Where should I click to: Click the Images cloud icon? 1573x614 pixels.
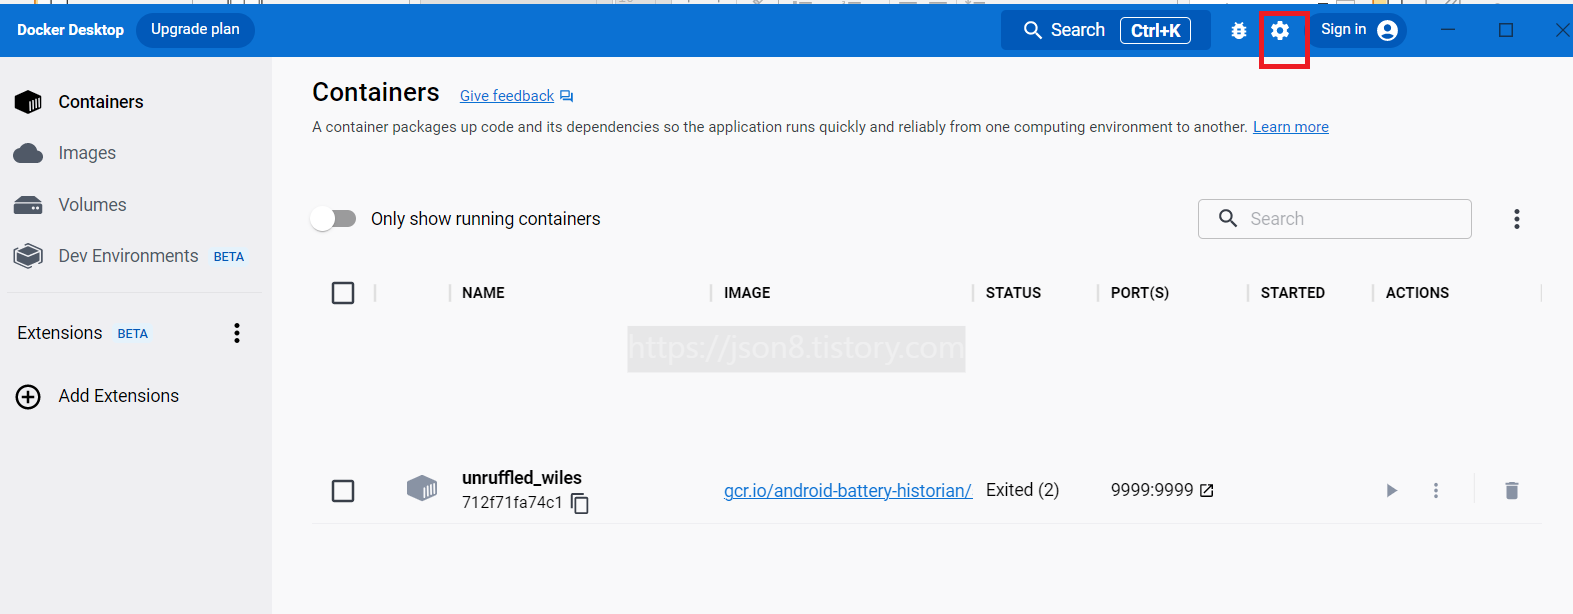[28, 153]
